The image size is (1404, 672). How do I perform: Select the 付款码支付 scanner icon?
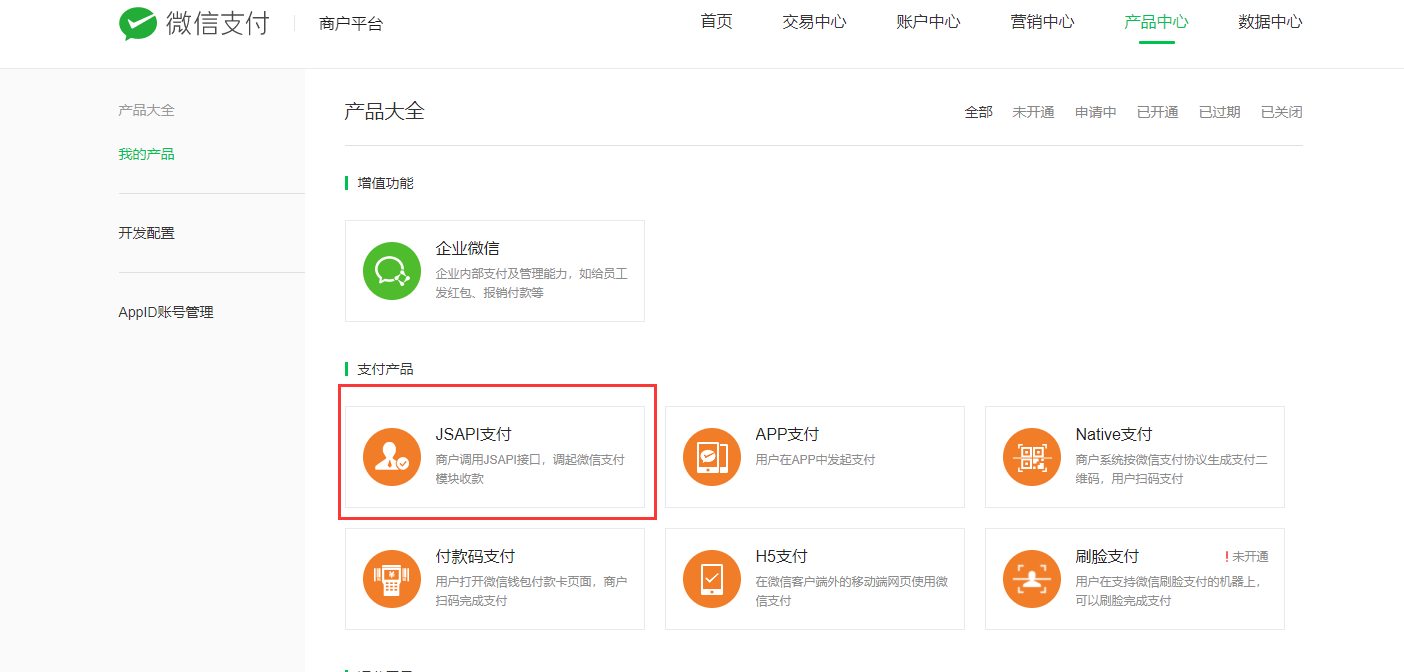tap(392, 579)
